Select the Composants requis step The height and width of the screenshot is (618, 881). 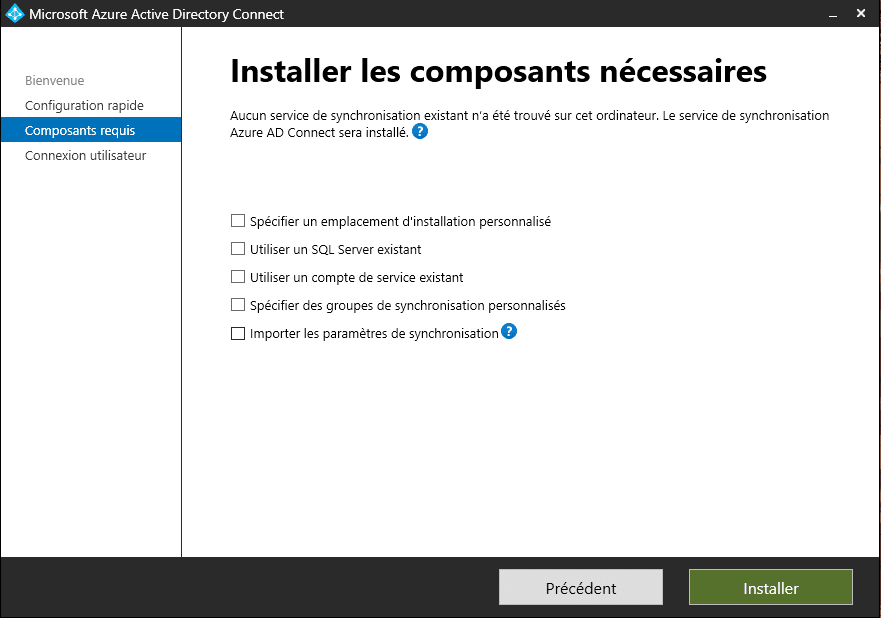[80, 130]
